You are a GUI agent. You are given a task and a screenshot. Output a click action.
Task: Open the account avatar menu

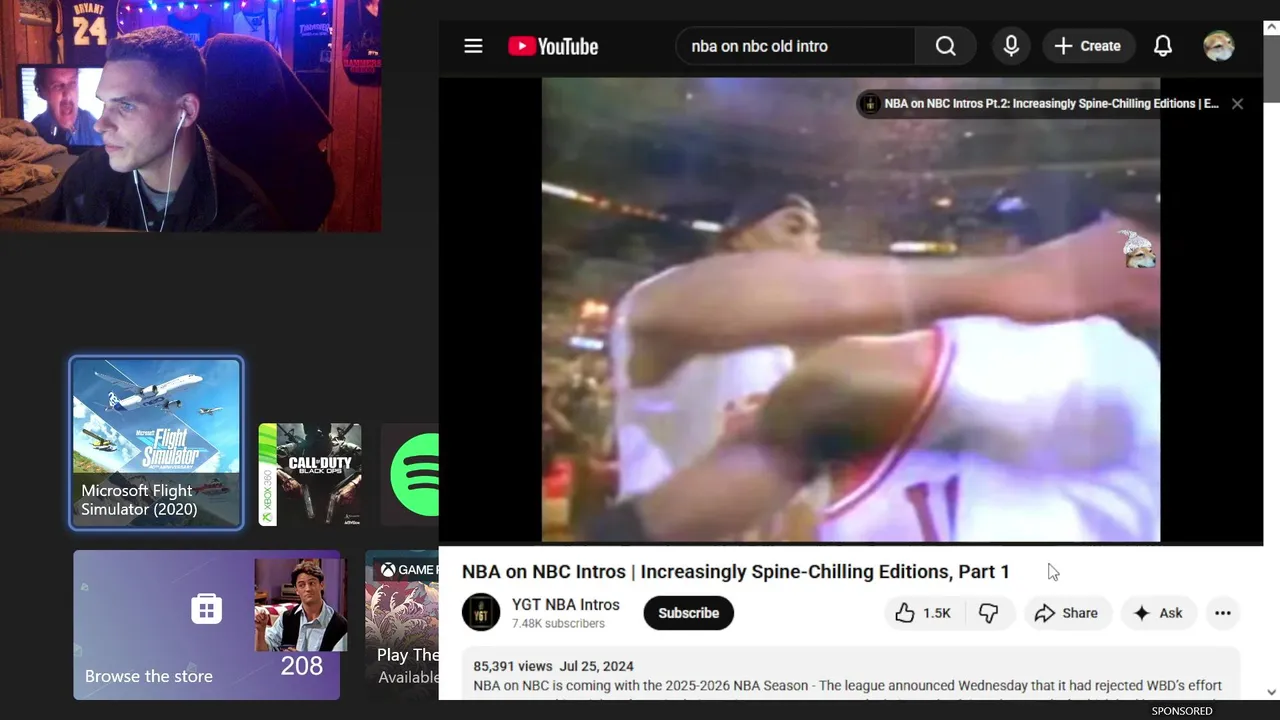point(1218,46)
